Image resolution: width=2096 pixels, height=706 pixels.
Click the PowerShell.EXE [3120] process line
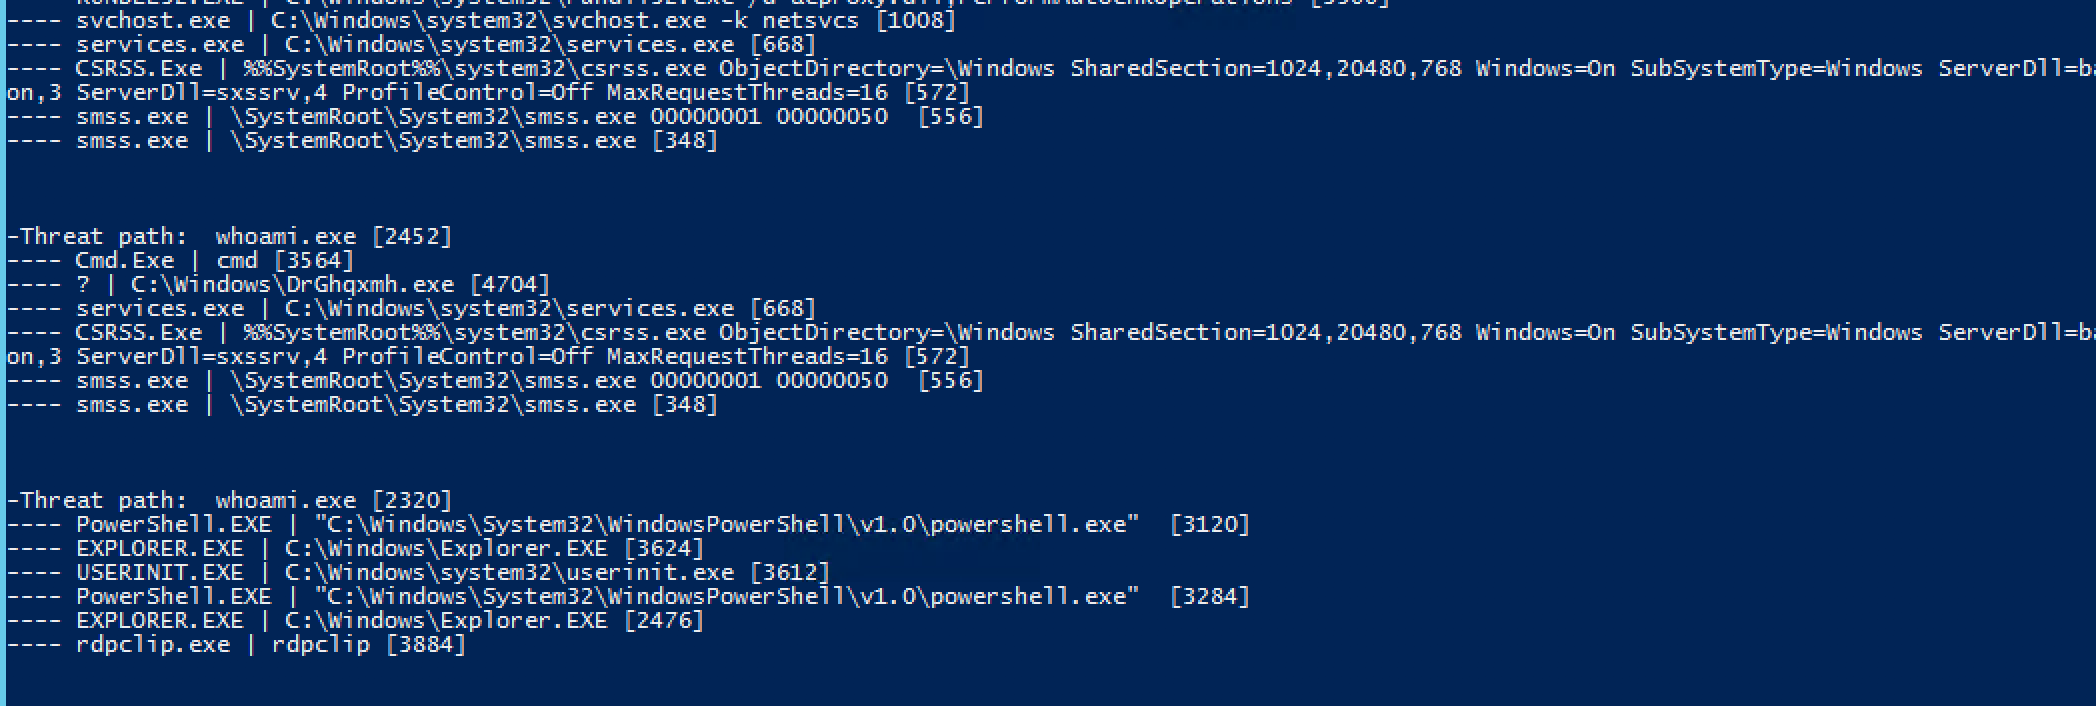pos(629,525)
